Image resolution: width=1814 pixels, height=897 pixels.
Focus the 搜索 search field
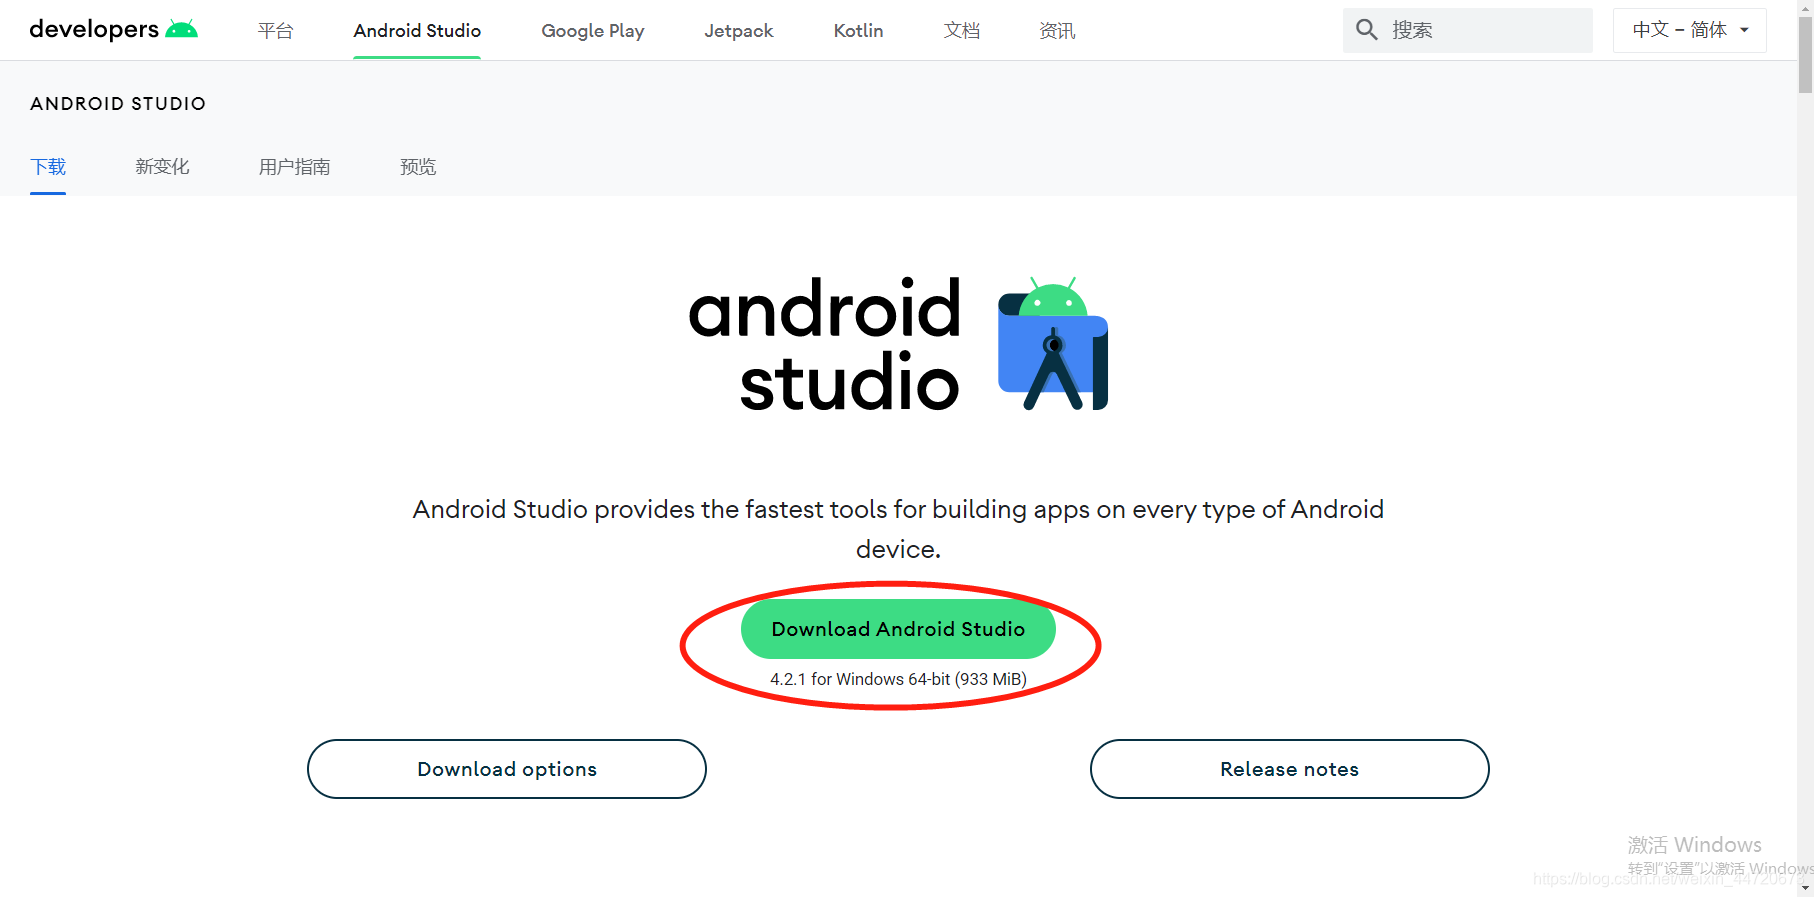pyautogui.click(x=1468, y=30)
